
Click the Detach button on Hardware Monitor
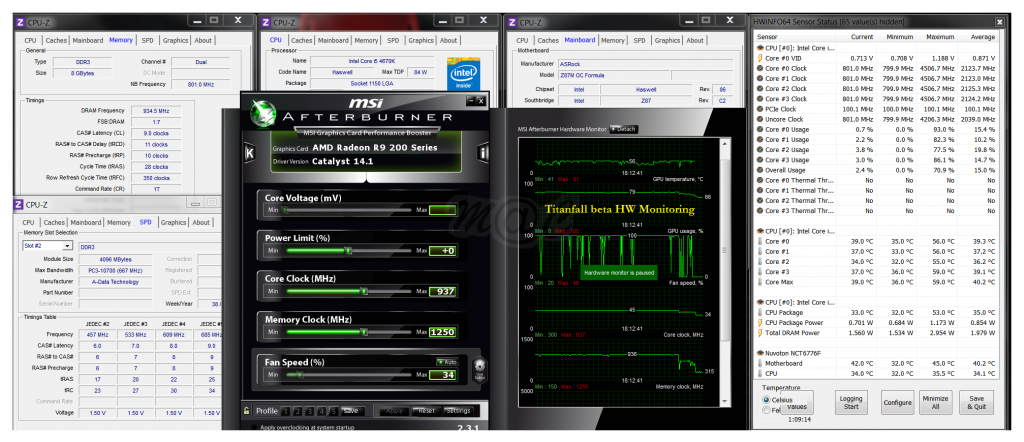click(x=625, y=129)
